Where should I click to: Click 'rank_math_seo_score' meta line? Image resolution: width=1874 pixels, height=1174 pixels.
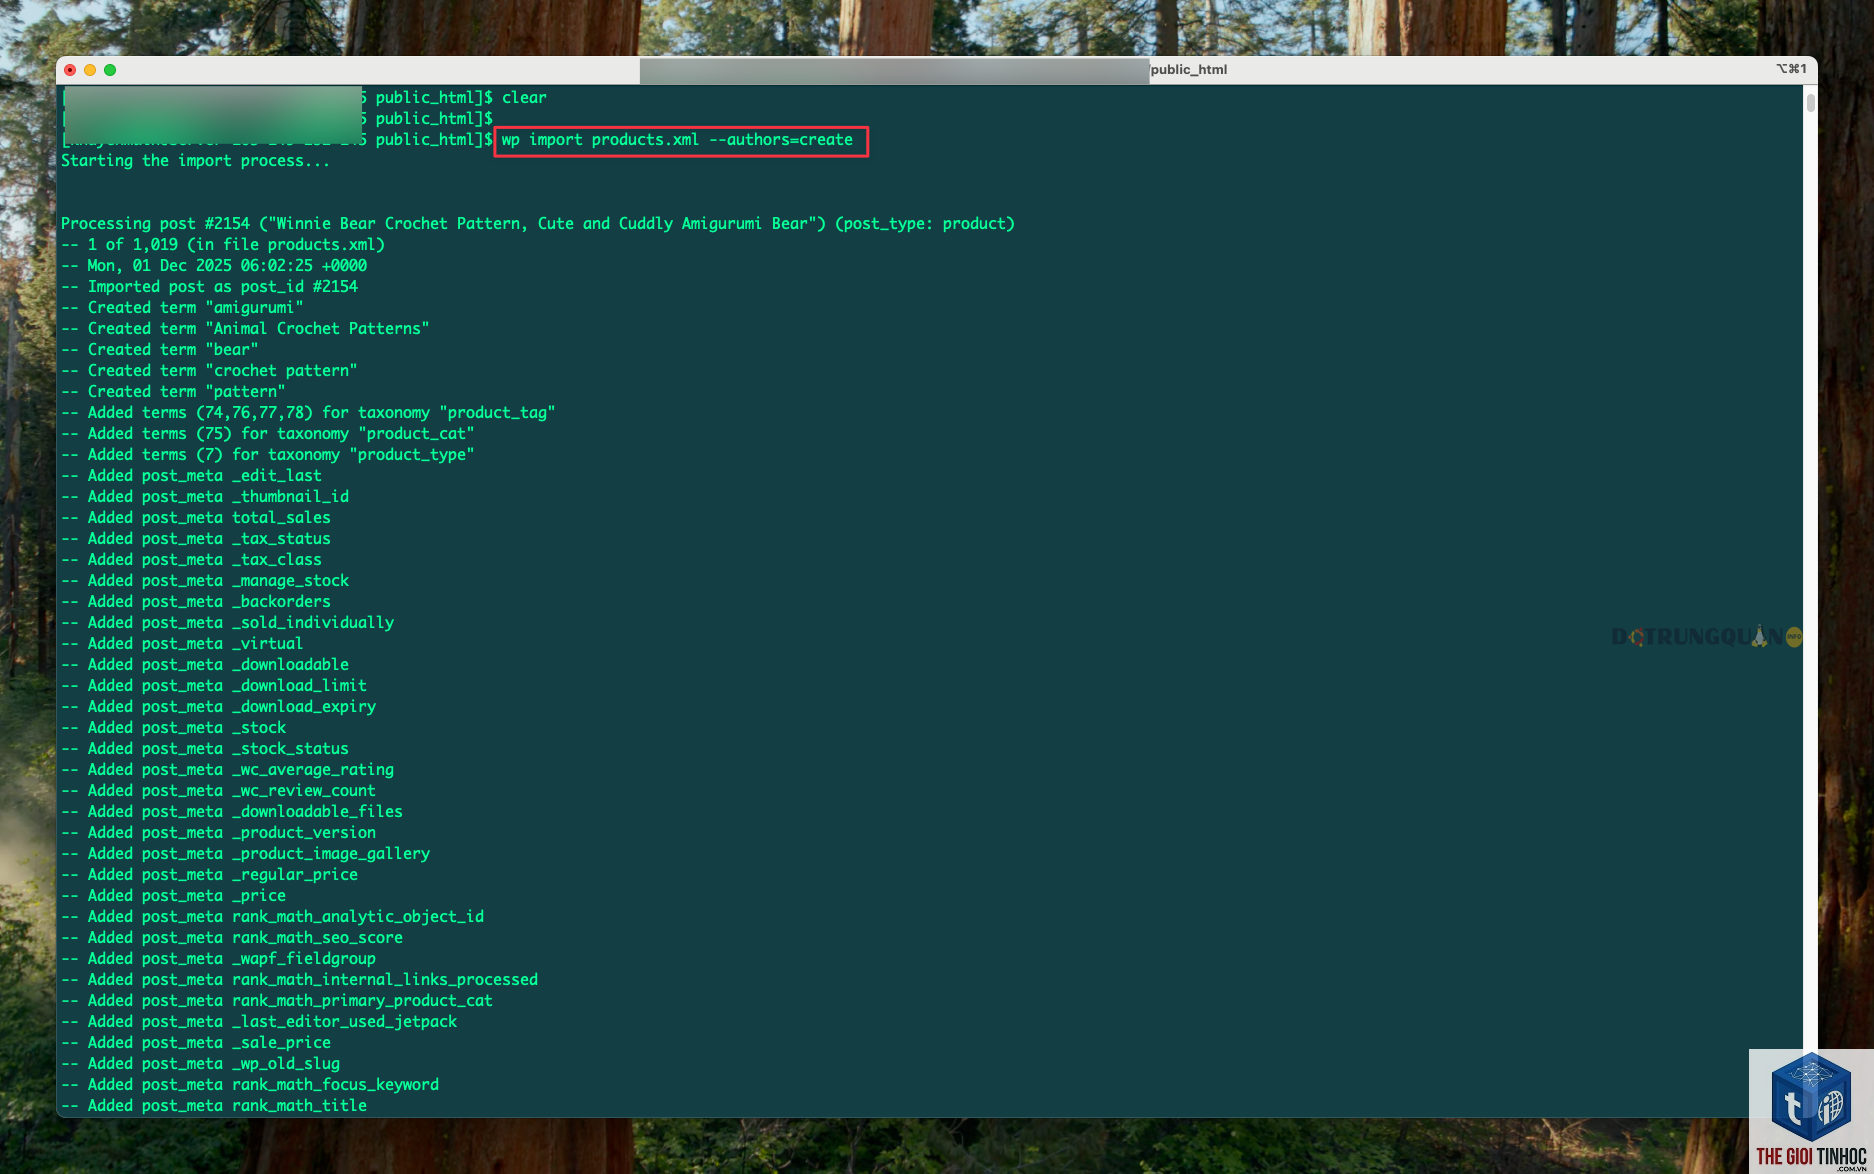click(x=232, y=938)
